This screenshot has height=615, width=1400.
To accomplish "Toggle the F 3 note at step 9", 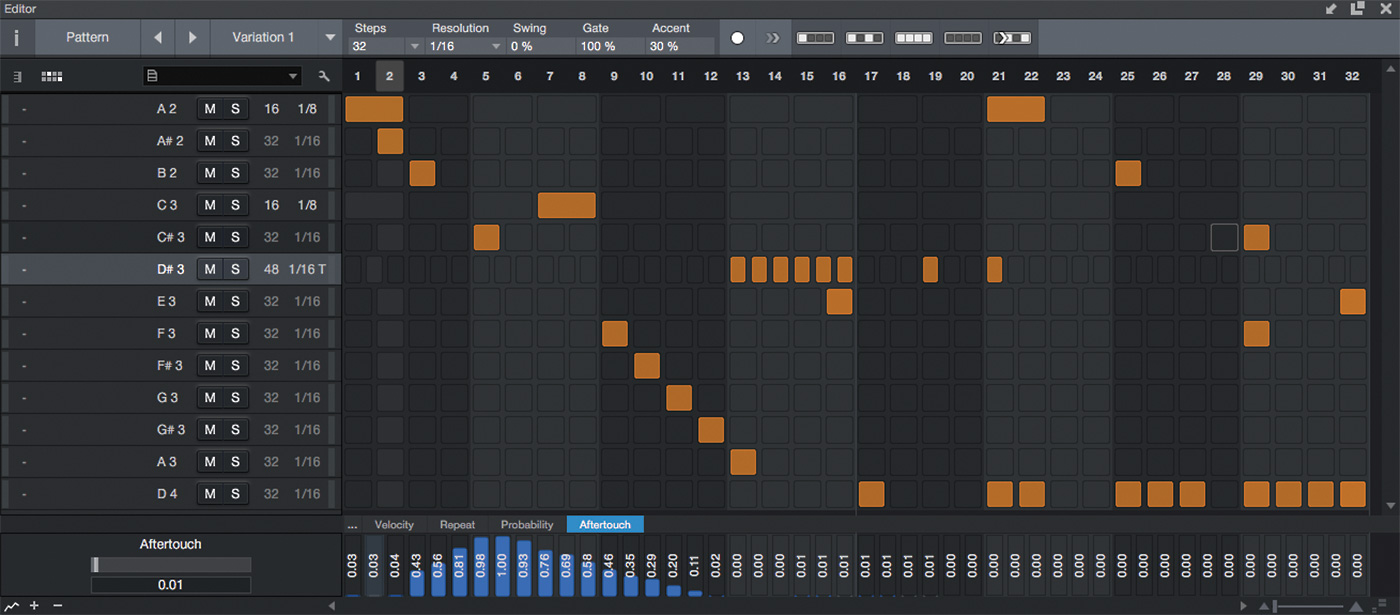I will pos(615,333).
